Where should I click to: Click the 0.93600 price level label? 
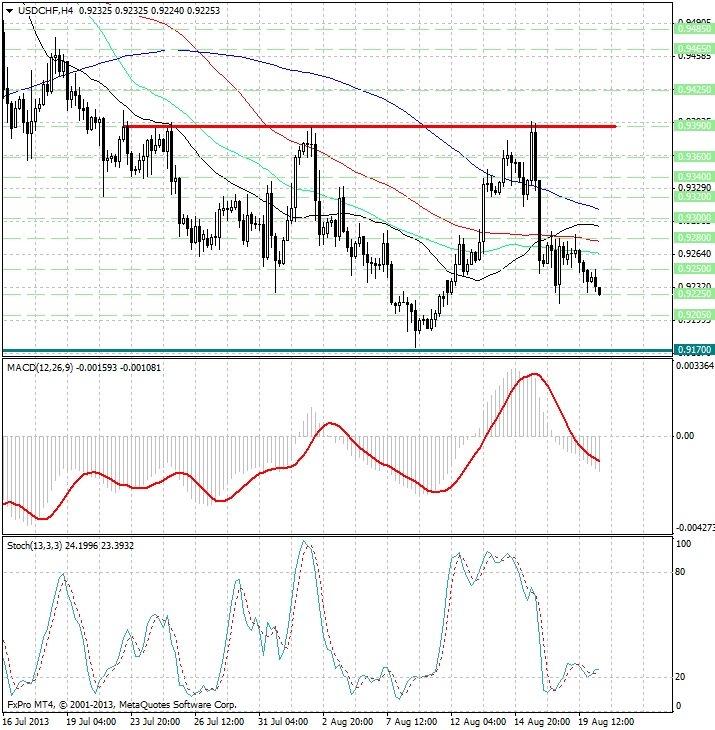[x=694, y=157]
